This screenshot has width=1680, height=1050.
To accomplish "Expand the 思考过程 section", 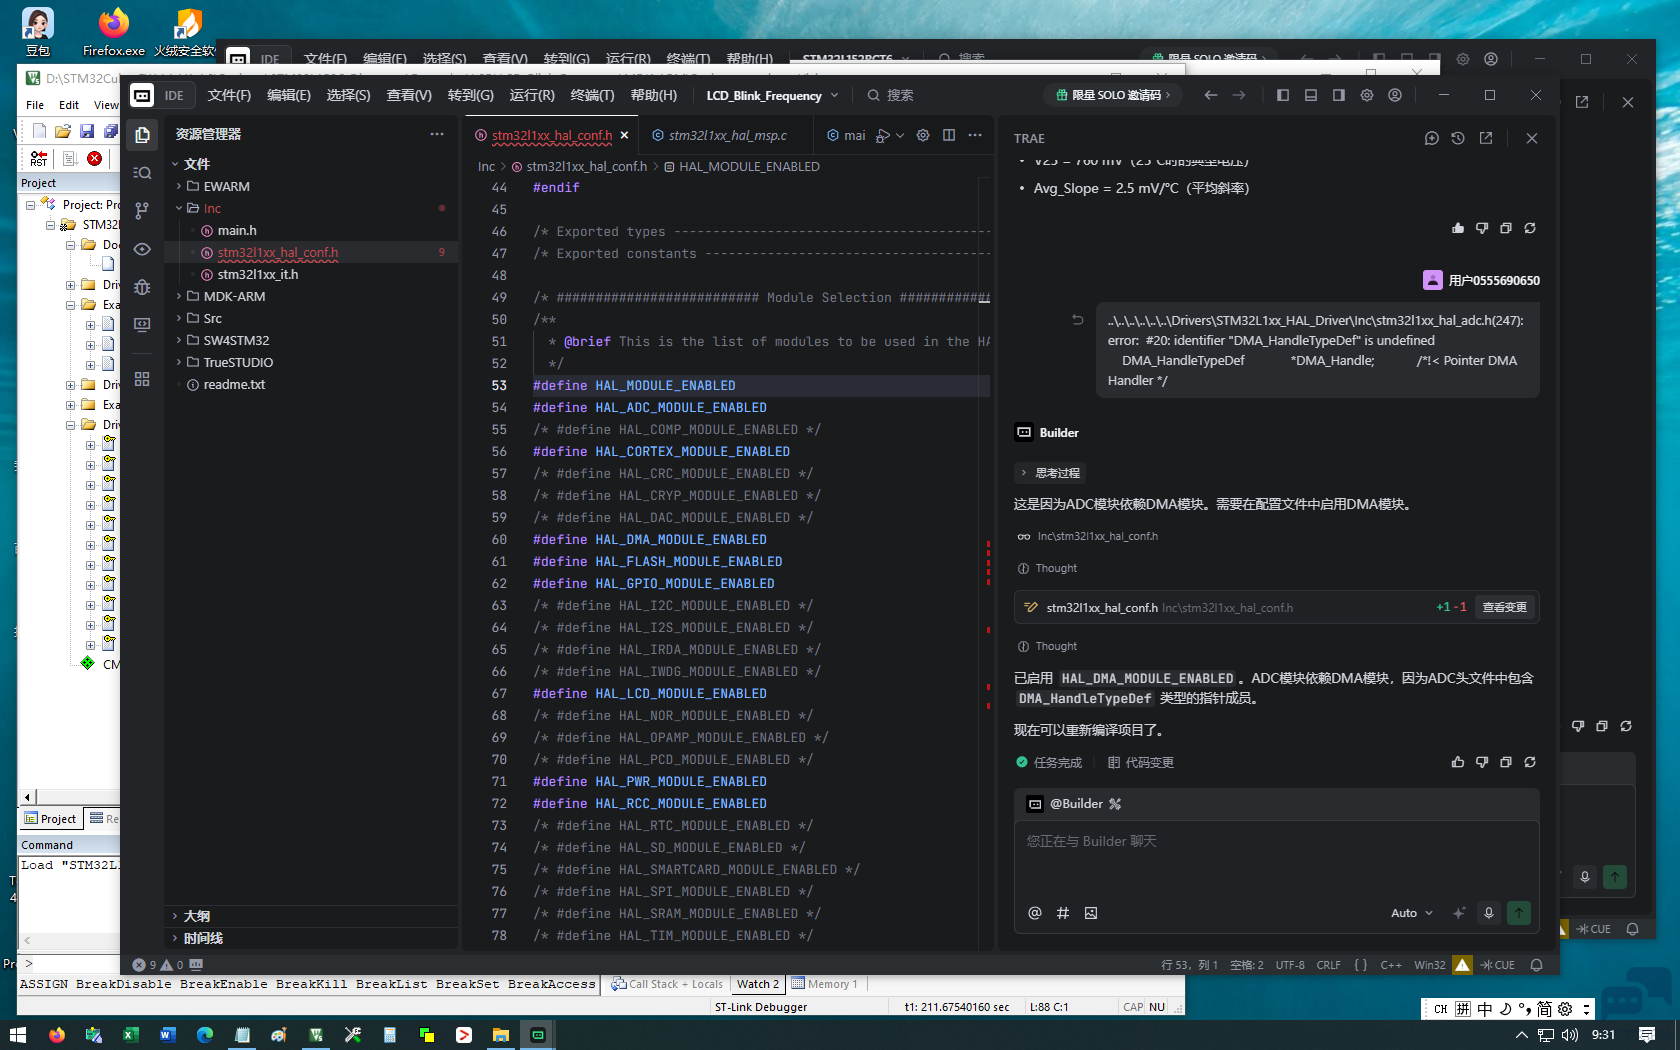I will pos(1050,473).
